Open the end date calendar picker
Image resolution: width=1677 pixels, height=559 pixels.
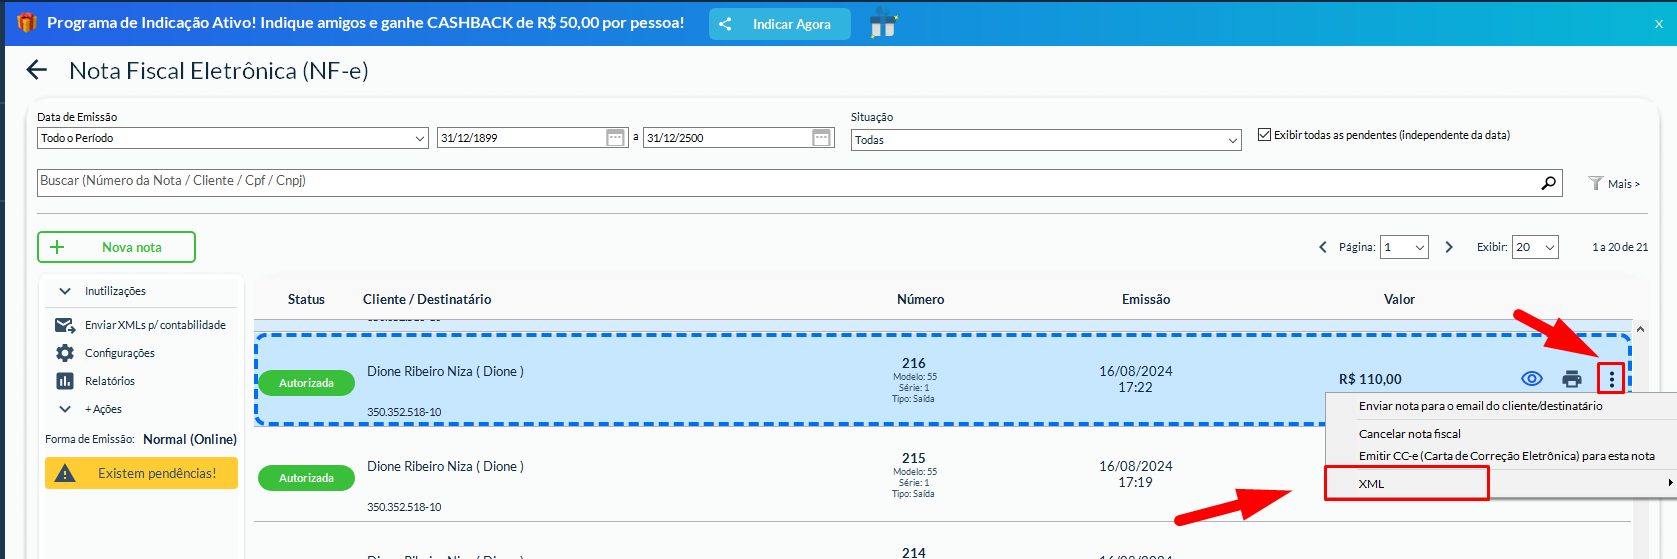coord(821,138)
